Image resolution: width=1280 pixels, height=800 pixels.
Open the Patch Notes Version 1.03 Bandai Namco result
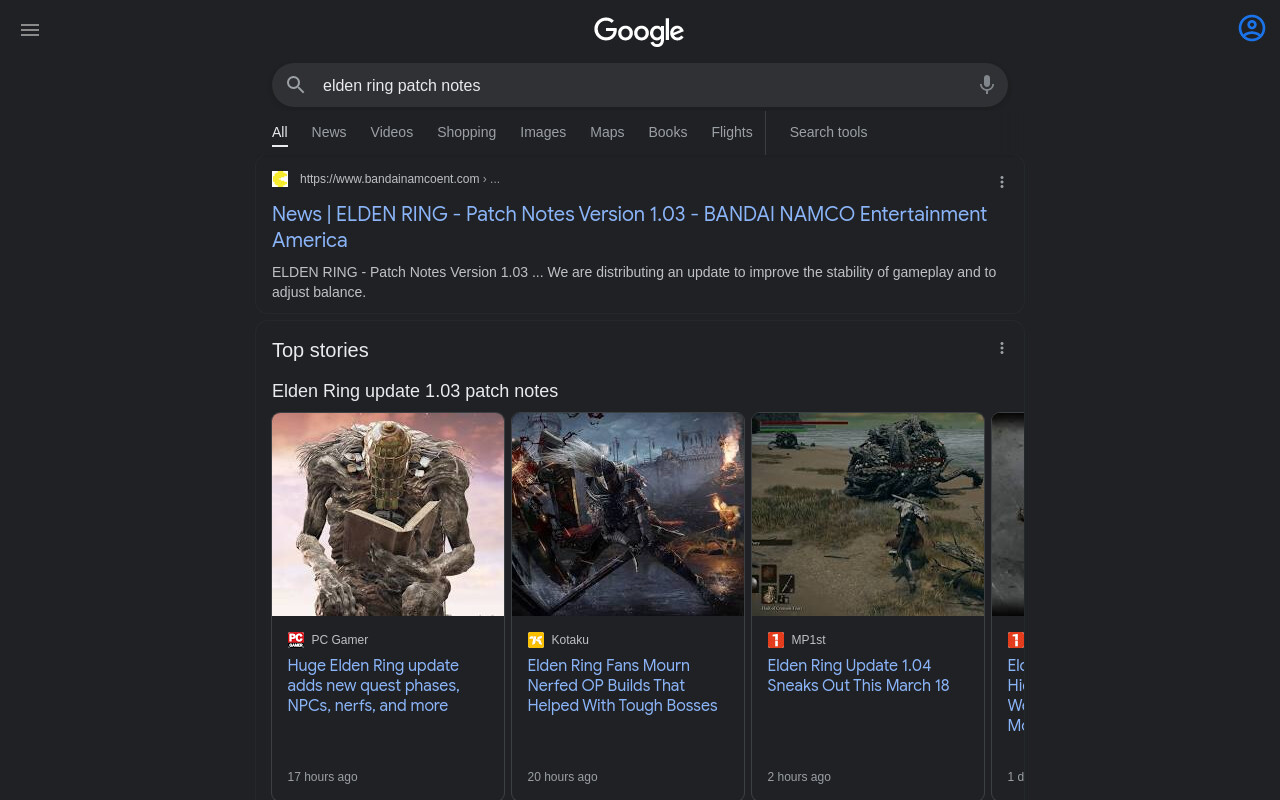coord(629,227)
